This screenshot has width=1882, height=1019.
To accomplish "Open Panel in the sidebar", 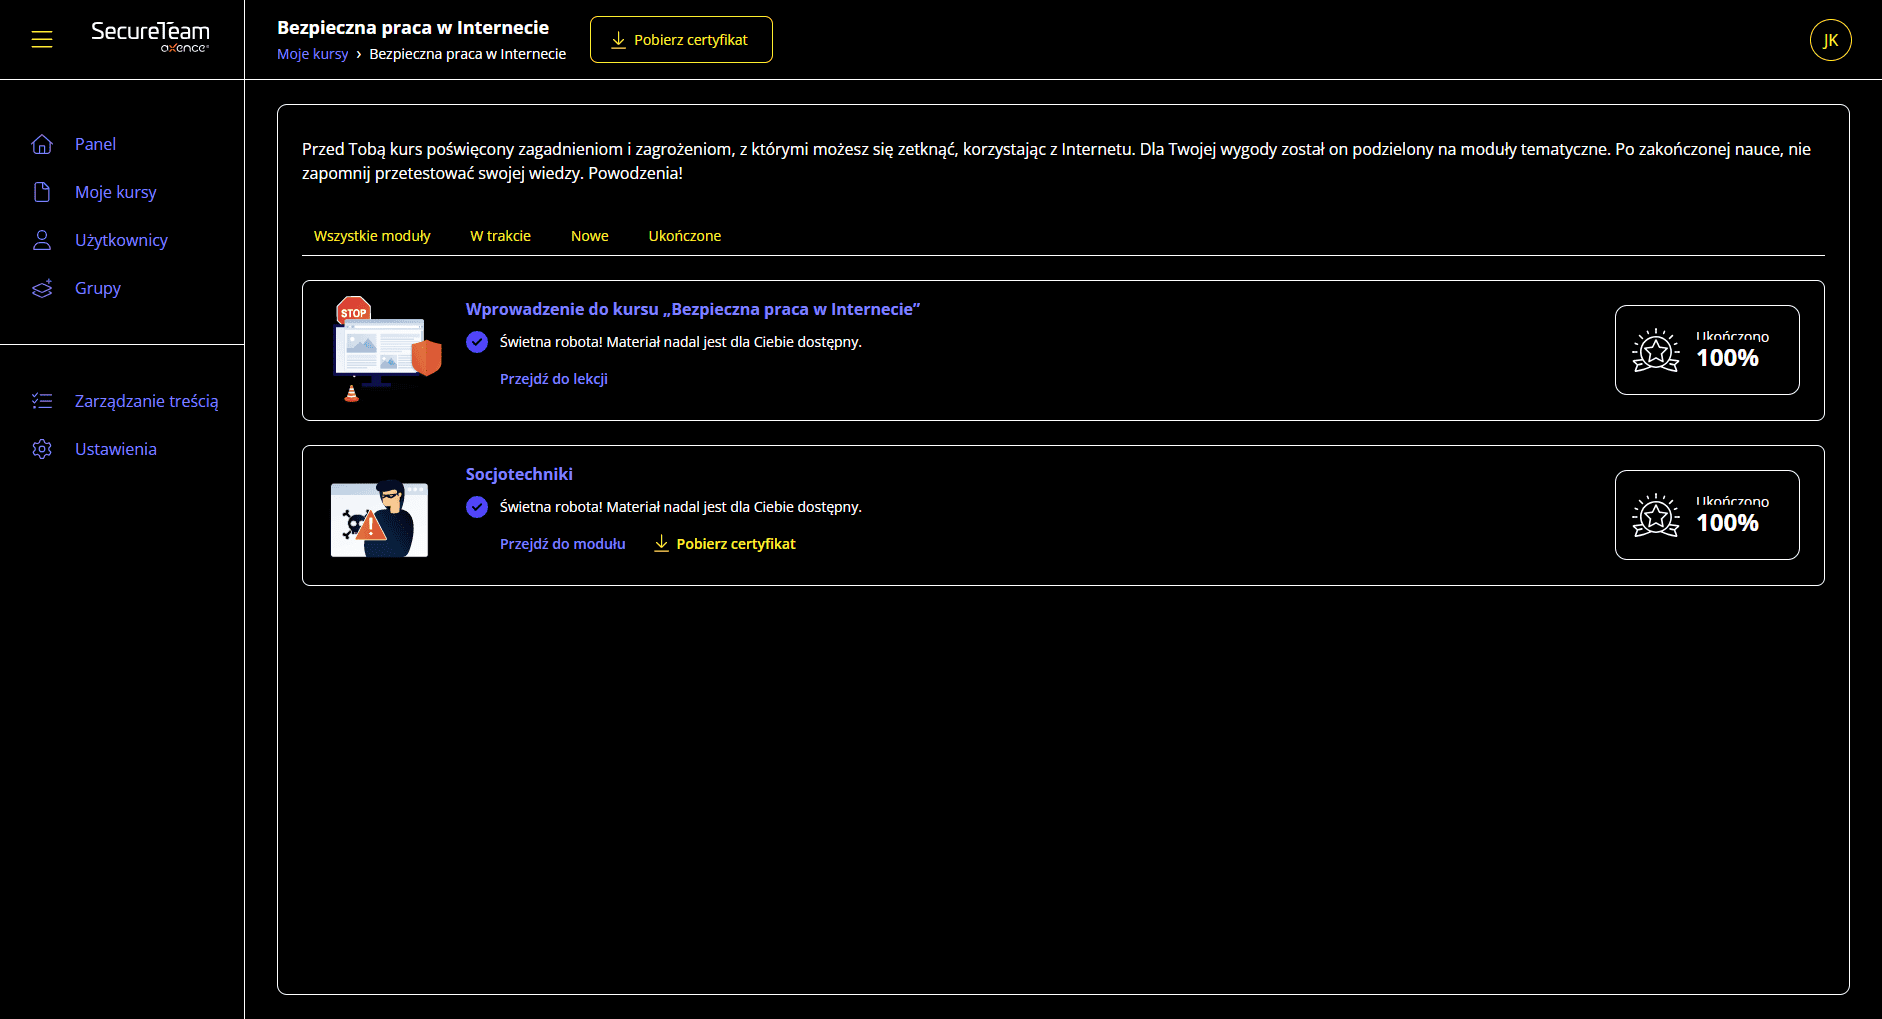I will (x=95, y=144).
